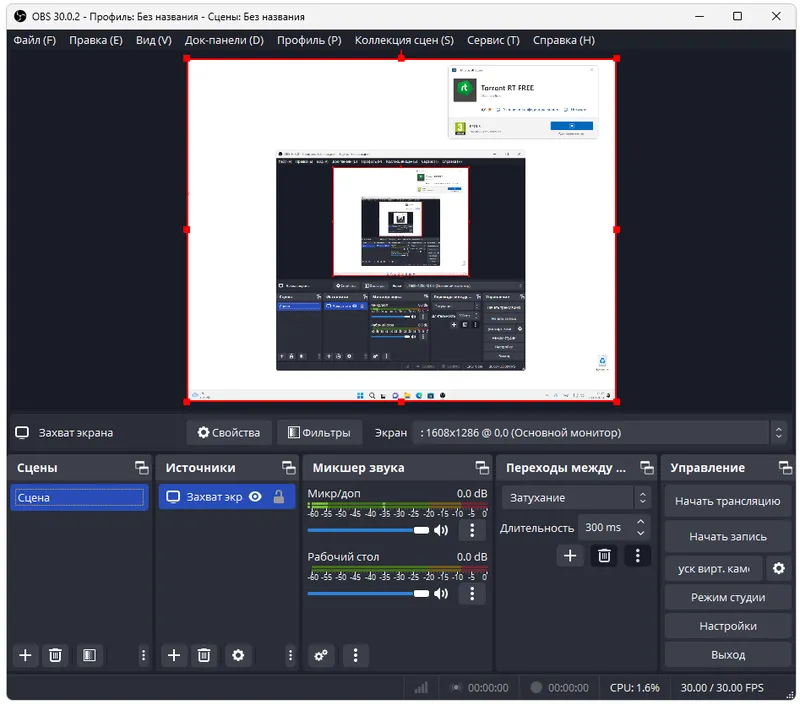Open the Профиль (P) menu
The height and width of the screenshot is (705, 800).
pos(309,40)
